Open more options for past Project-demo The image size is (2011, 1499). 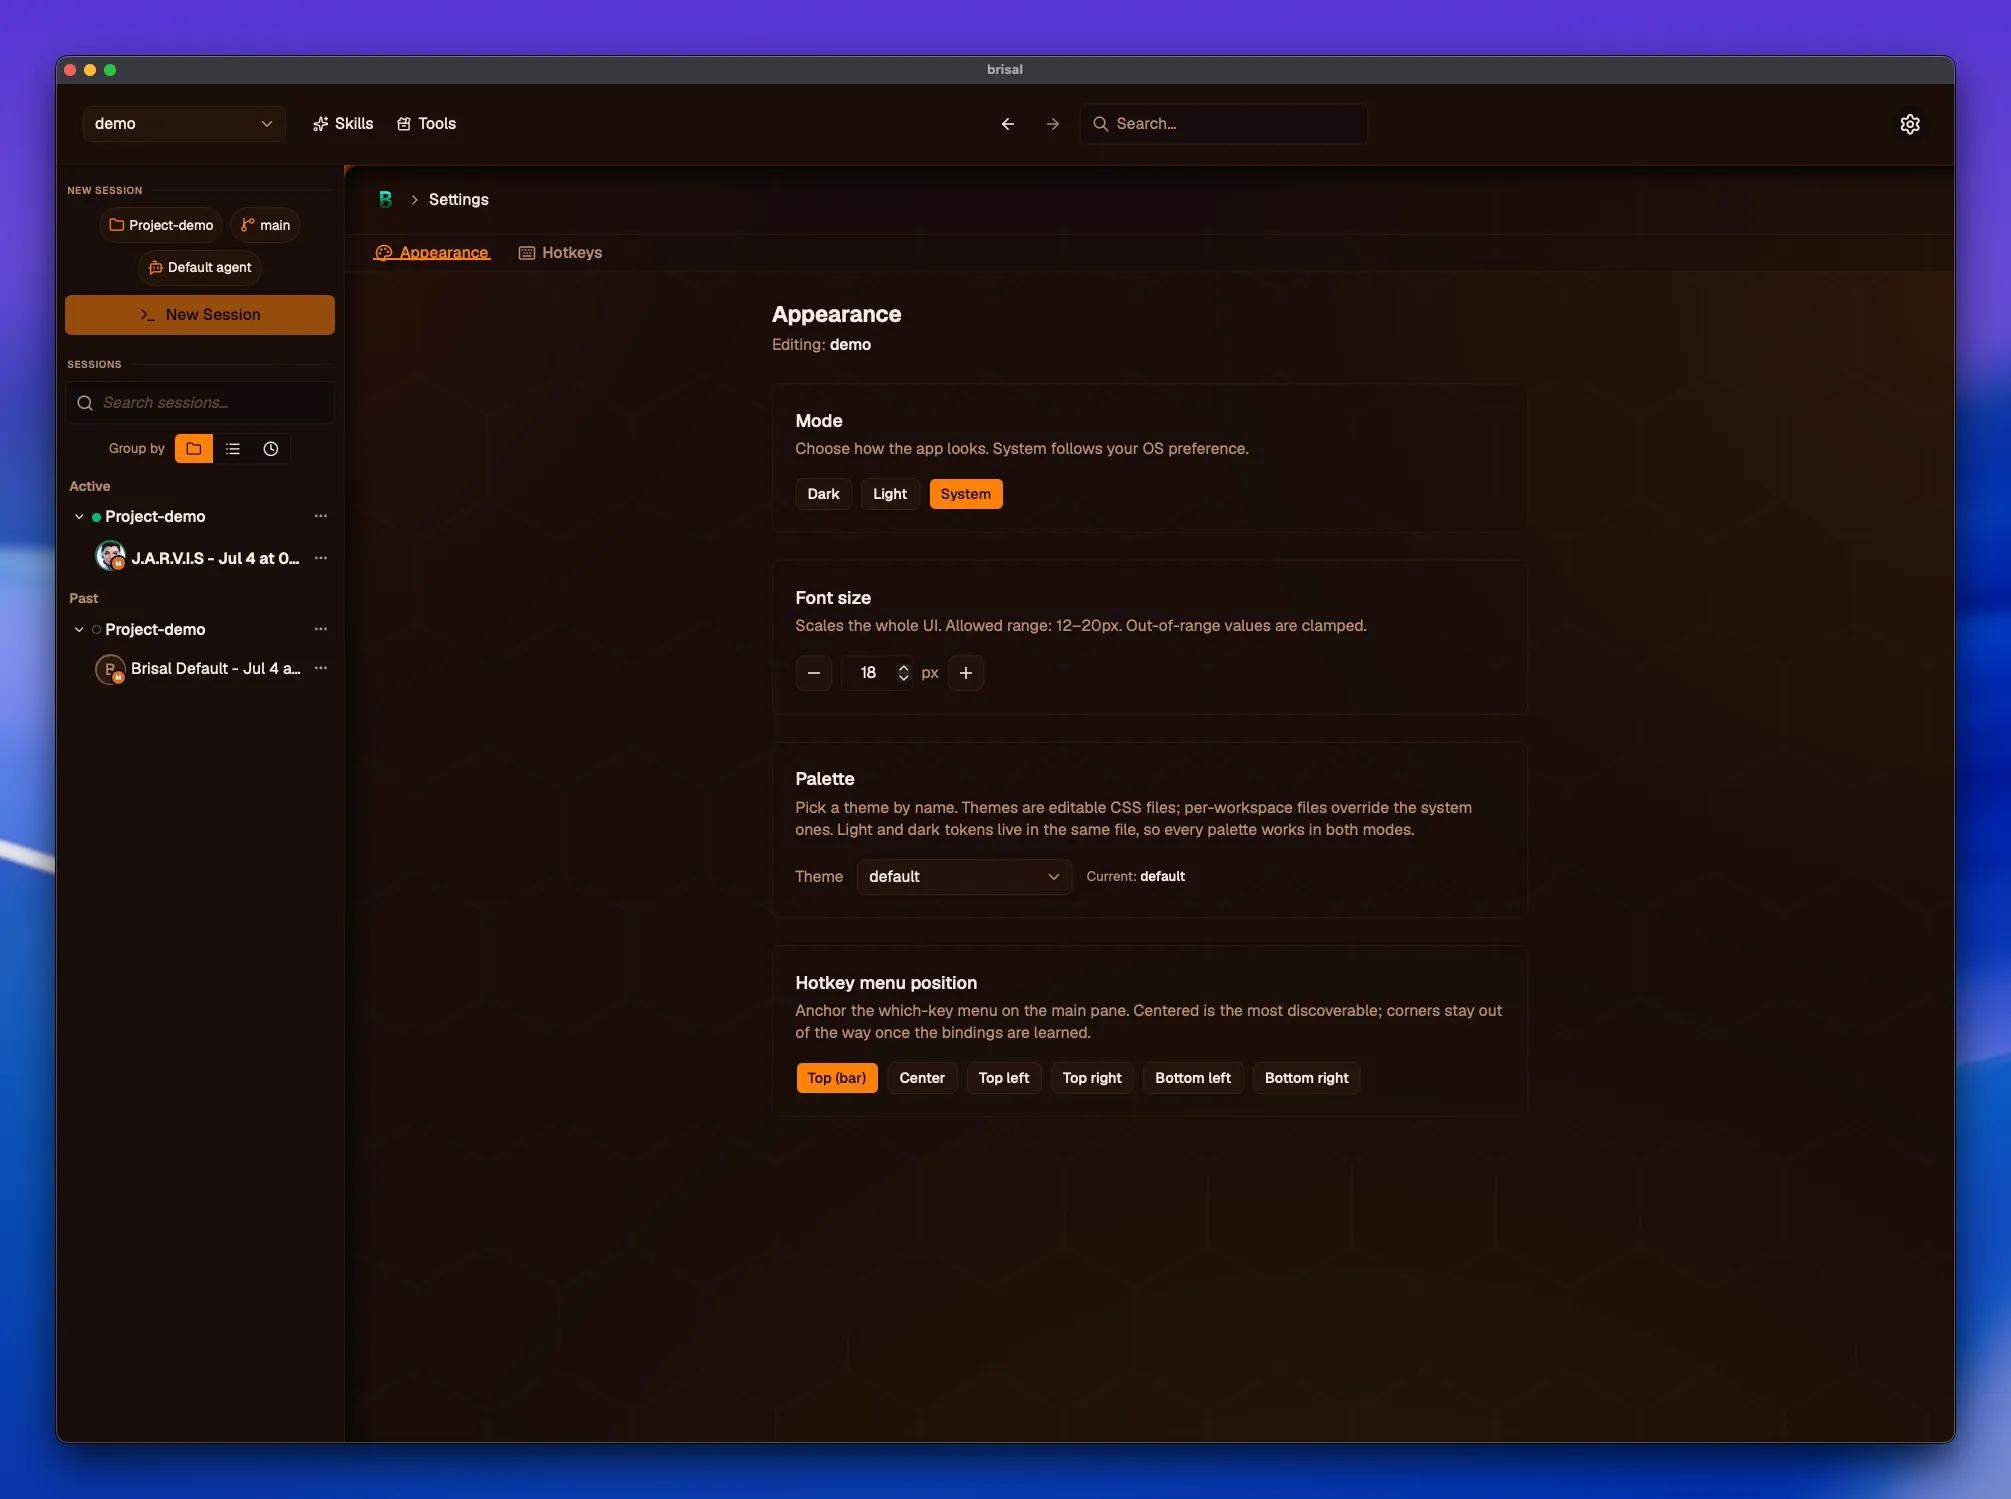[x=321, y=629]
